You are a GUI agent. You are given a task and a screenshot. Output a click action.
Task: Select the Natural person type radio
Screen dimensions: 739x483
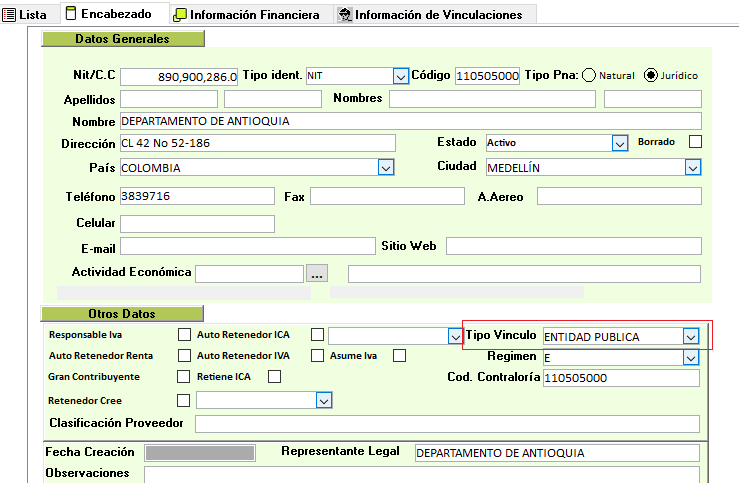(x=589, y=75)
